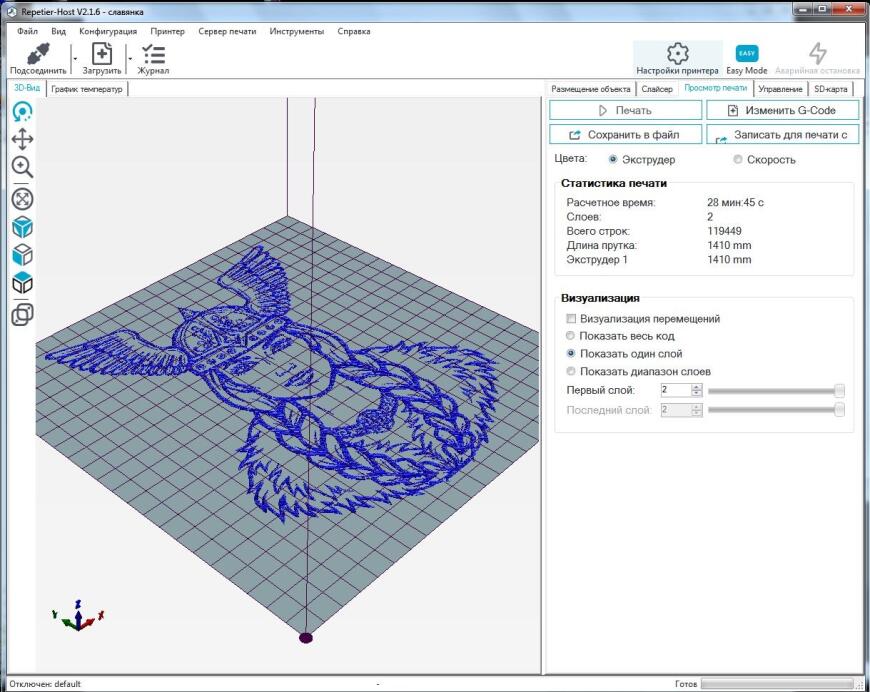Expand dropdown arrow beside Загрузить

(x=130, y=58)
